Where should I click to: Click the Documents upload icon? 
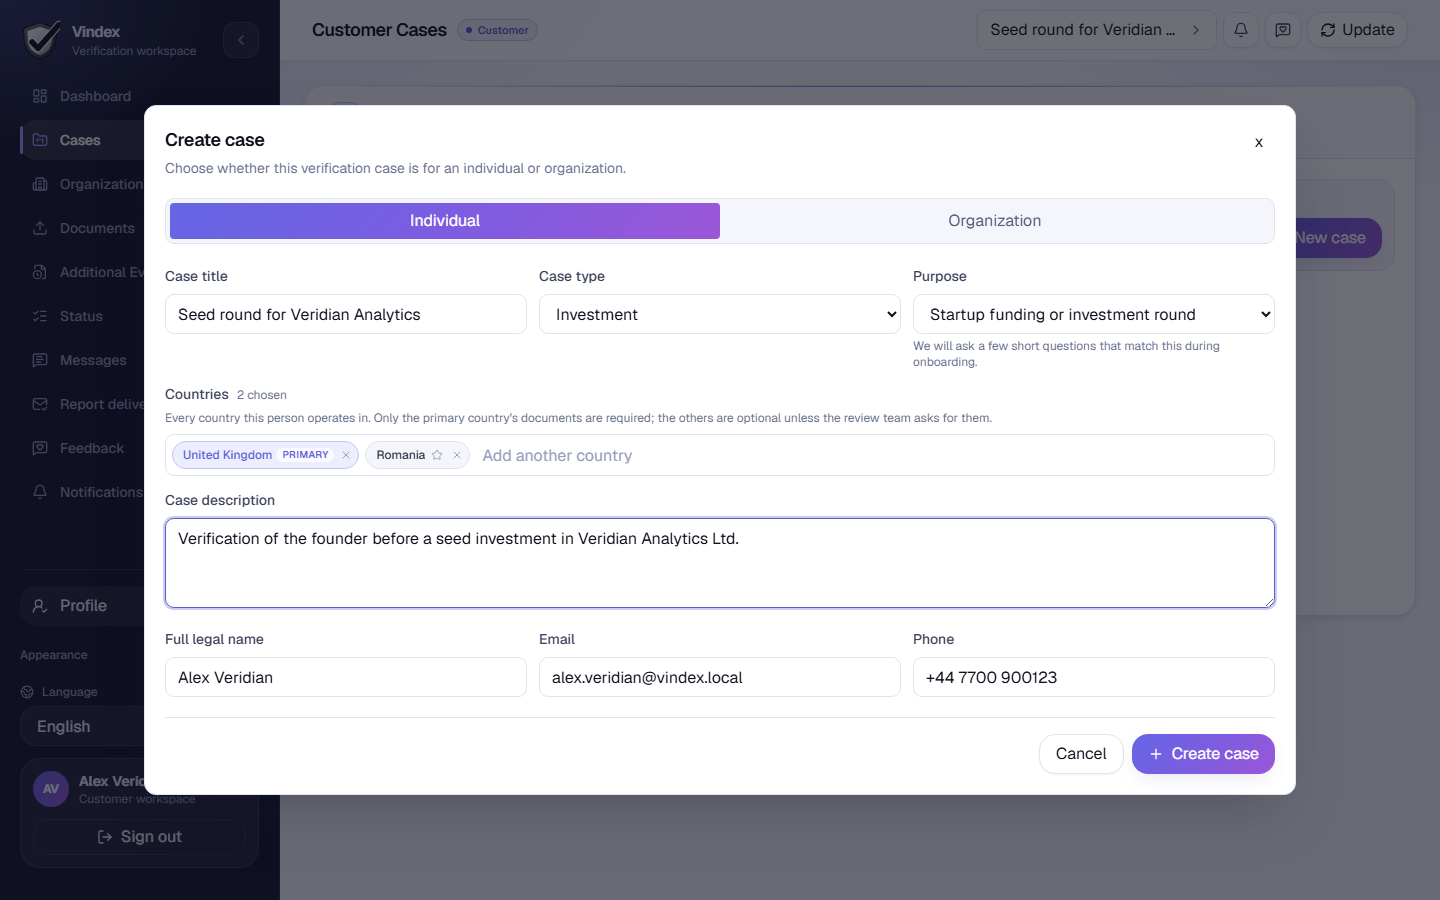point(40,228)
